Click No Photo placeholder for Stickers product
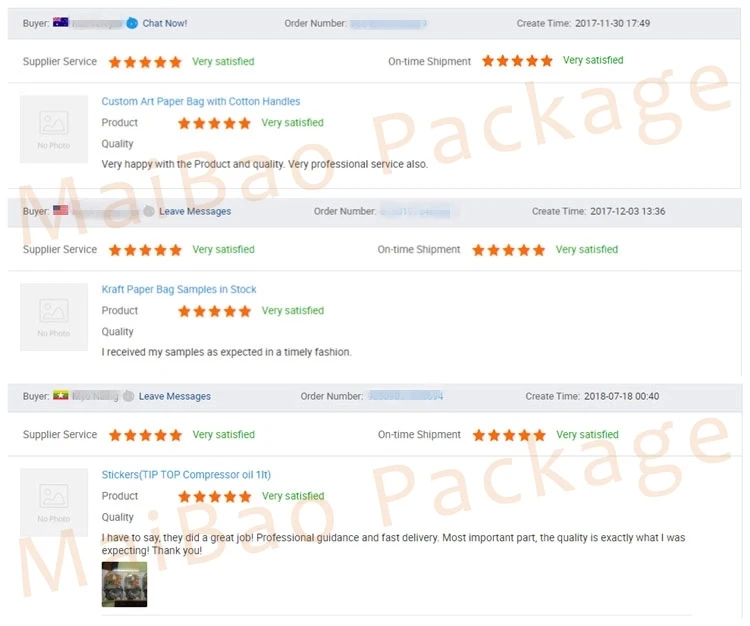Image resolution: width=750 pixels, height=626 pixels. [54, 502]
